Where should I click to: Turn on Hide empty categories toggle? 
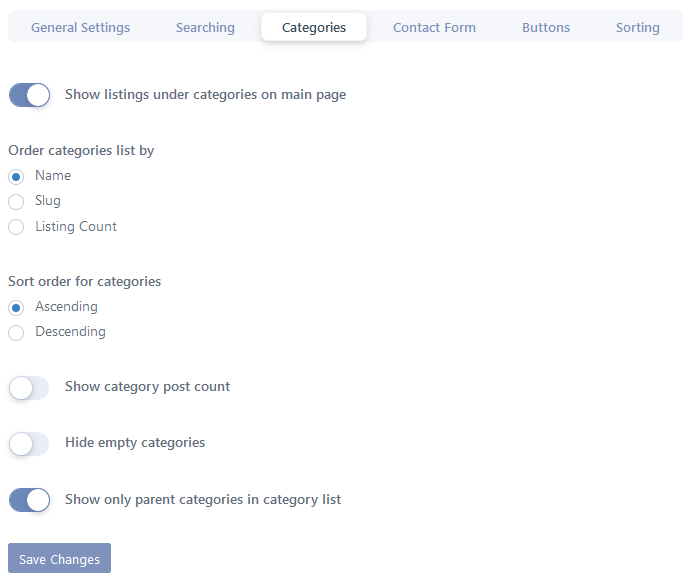(29, 444)
